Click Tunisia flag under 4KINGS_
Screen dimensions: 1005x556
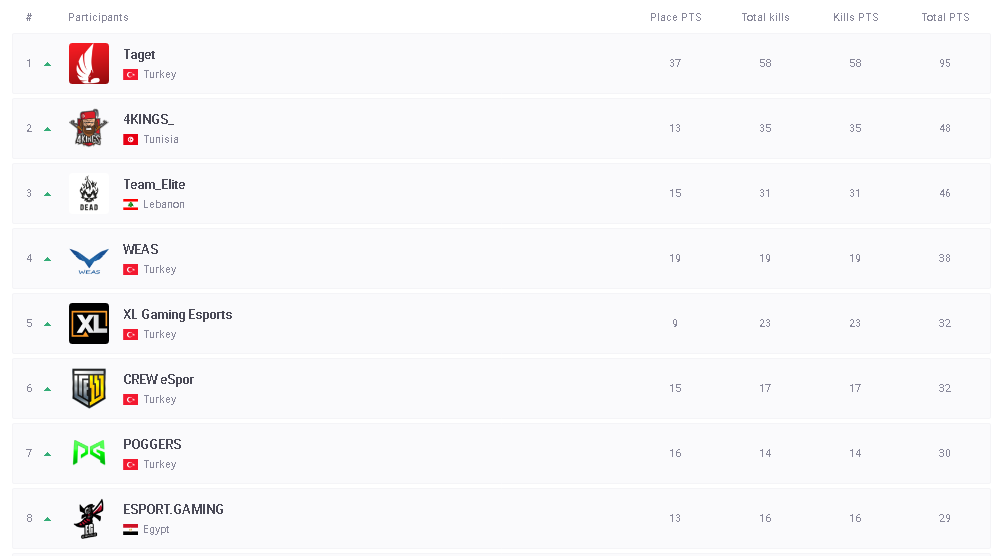[x=130, y=140]
